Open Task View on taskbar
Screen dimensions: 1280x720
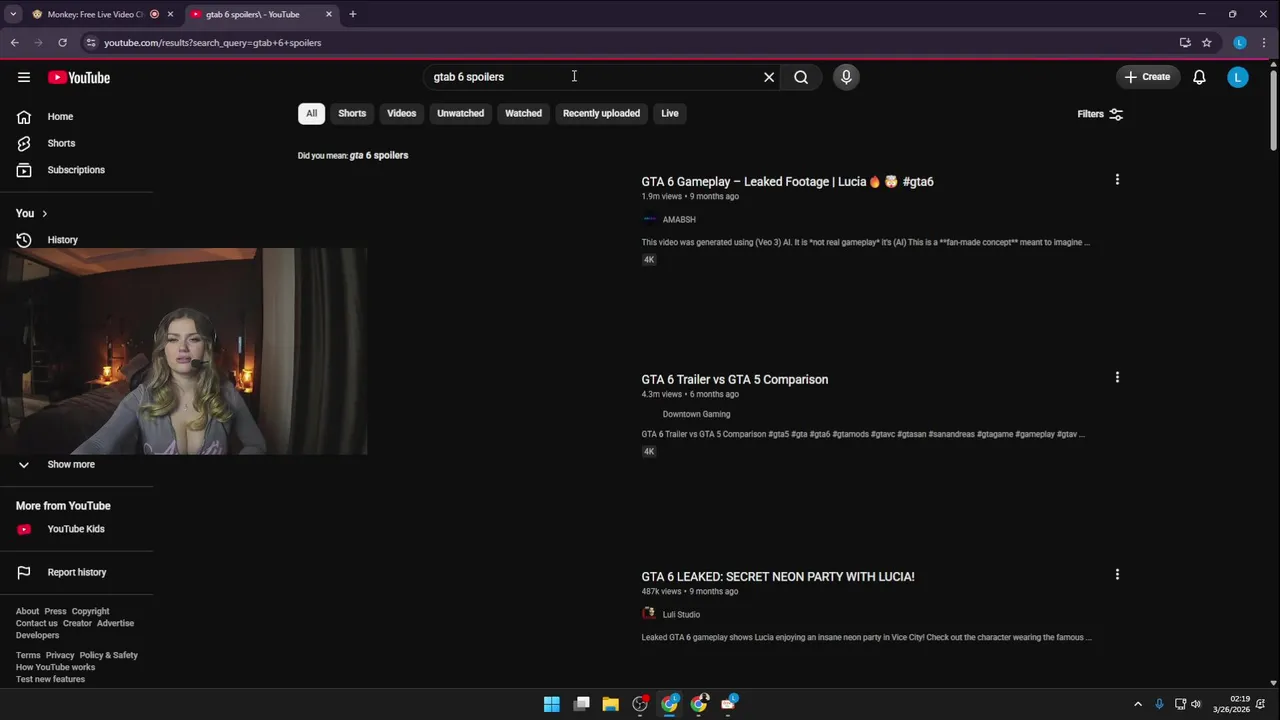click(x=581, y=704)
